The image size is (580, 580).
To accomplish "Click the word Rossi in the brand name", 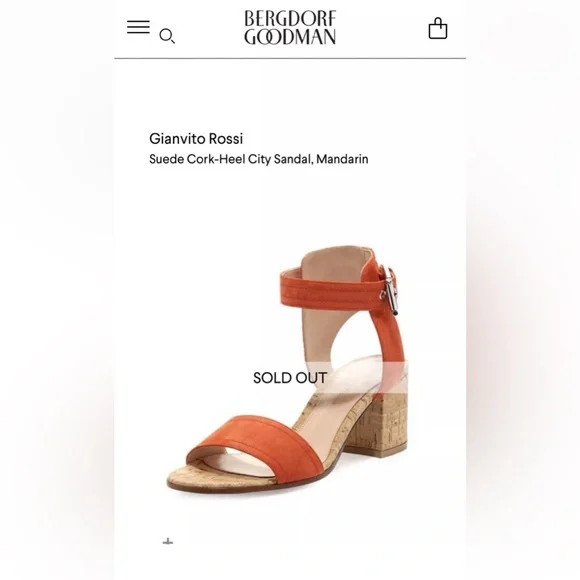I will pyautogui.click(x=226, y=139).
